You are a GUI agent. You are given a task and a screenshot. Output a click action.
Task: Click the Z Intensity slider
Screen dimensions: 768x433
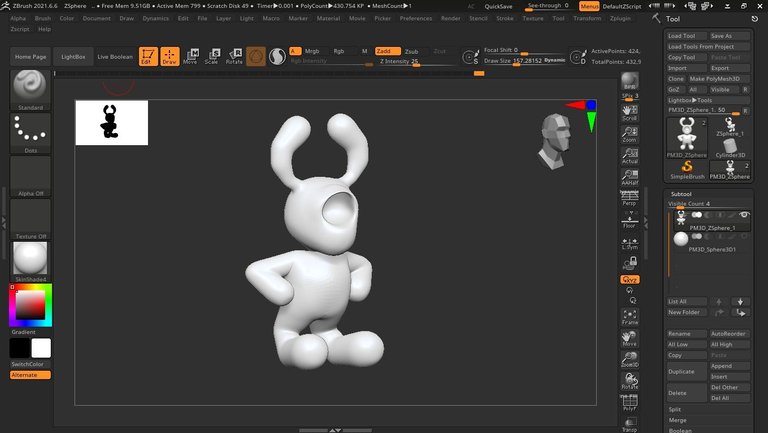tap(416, 62)
